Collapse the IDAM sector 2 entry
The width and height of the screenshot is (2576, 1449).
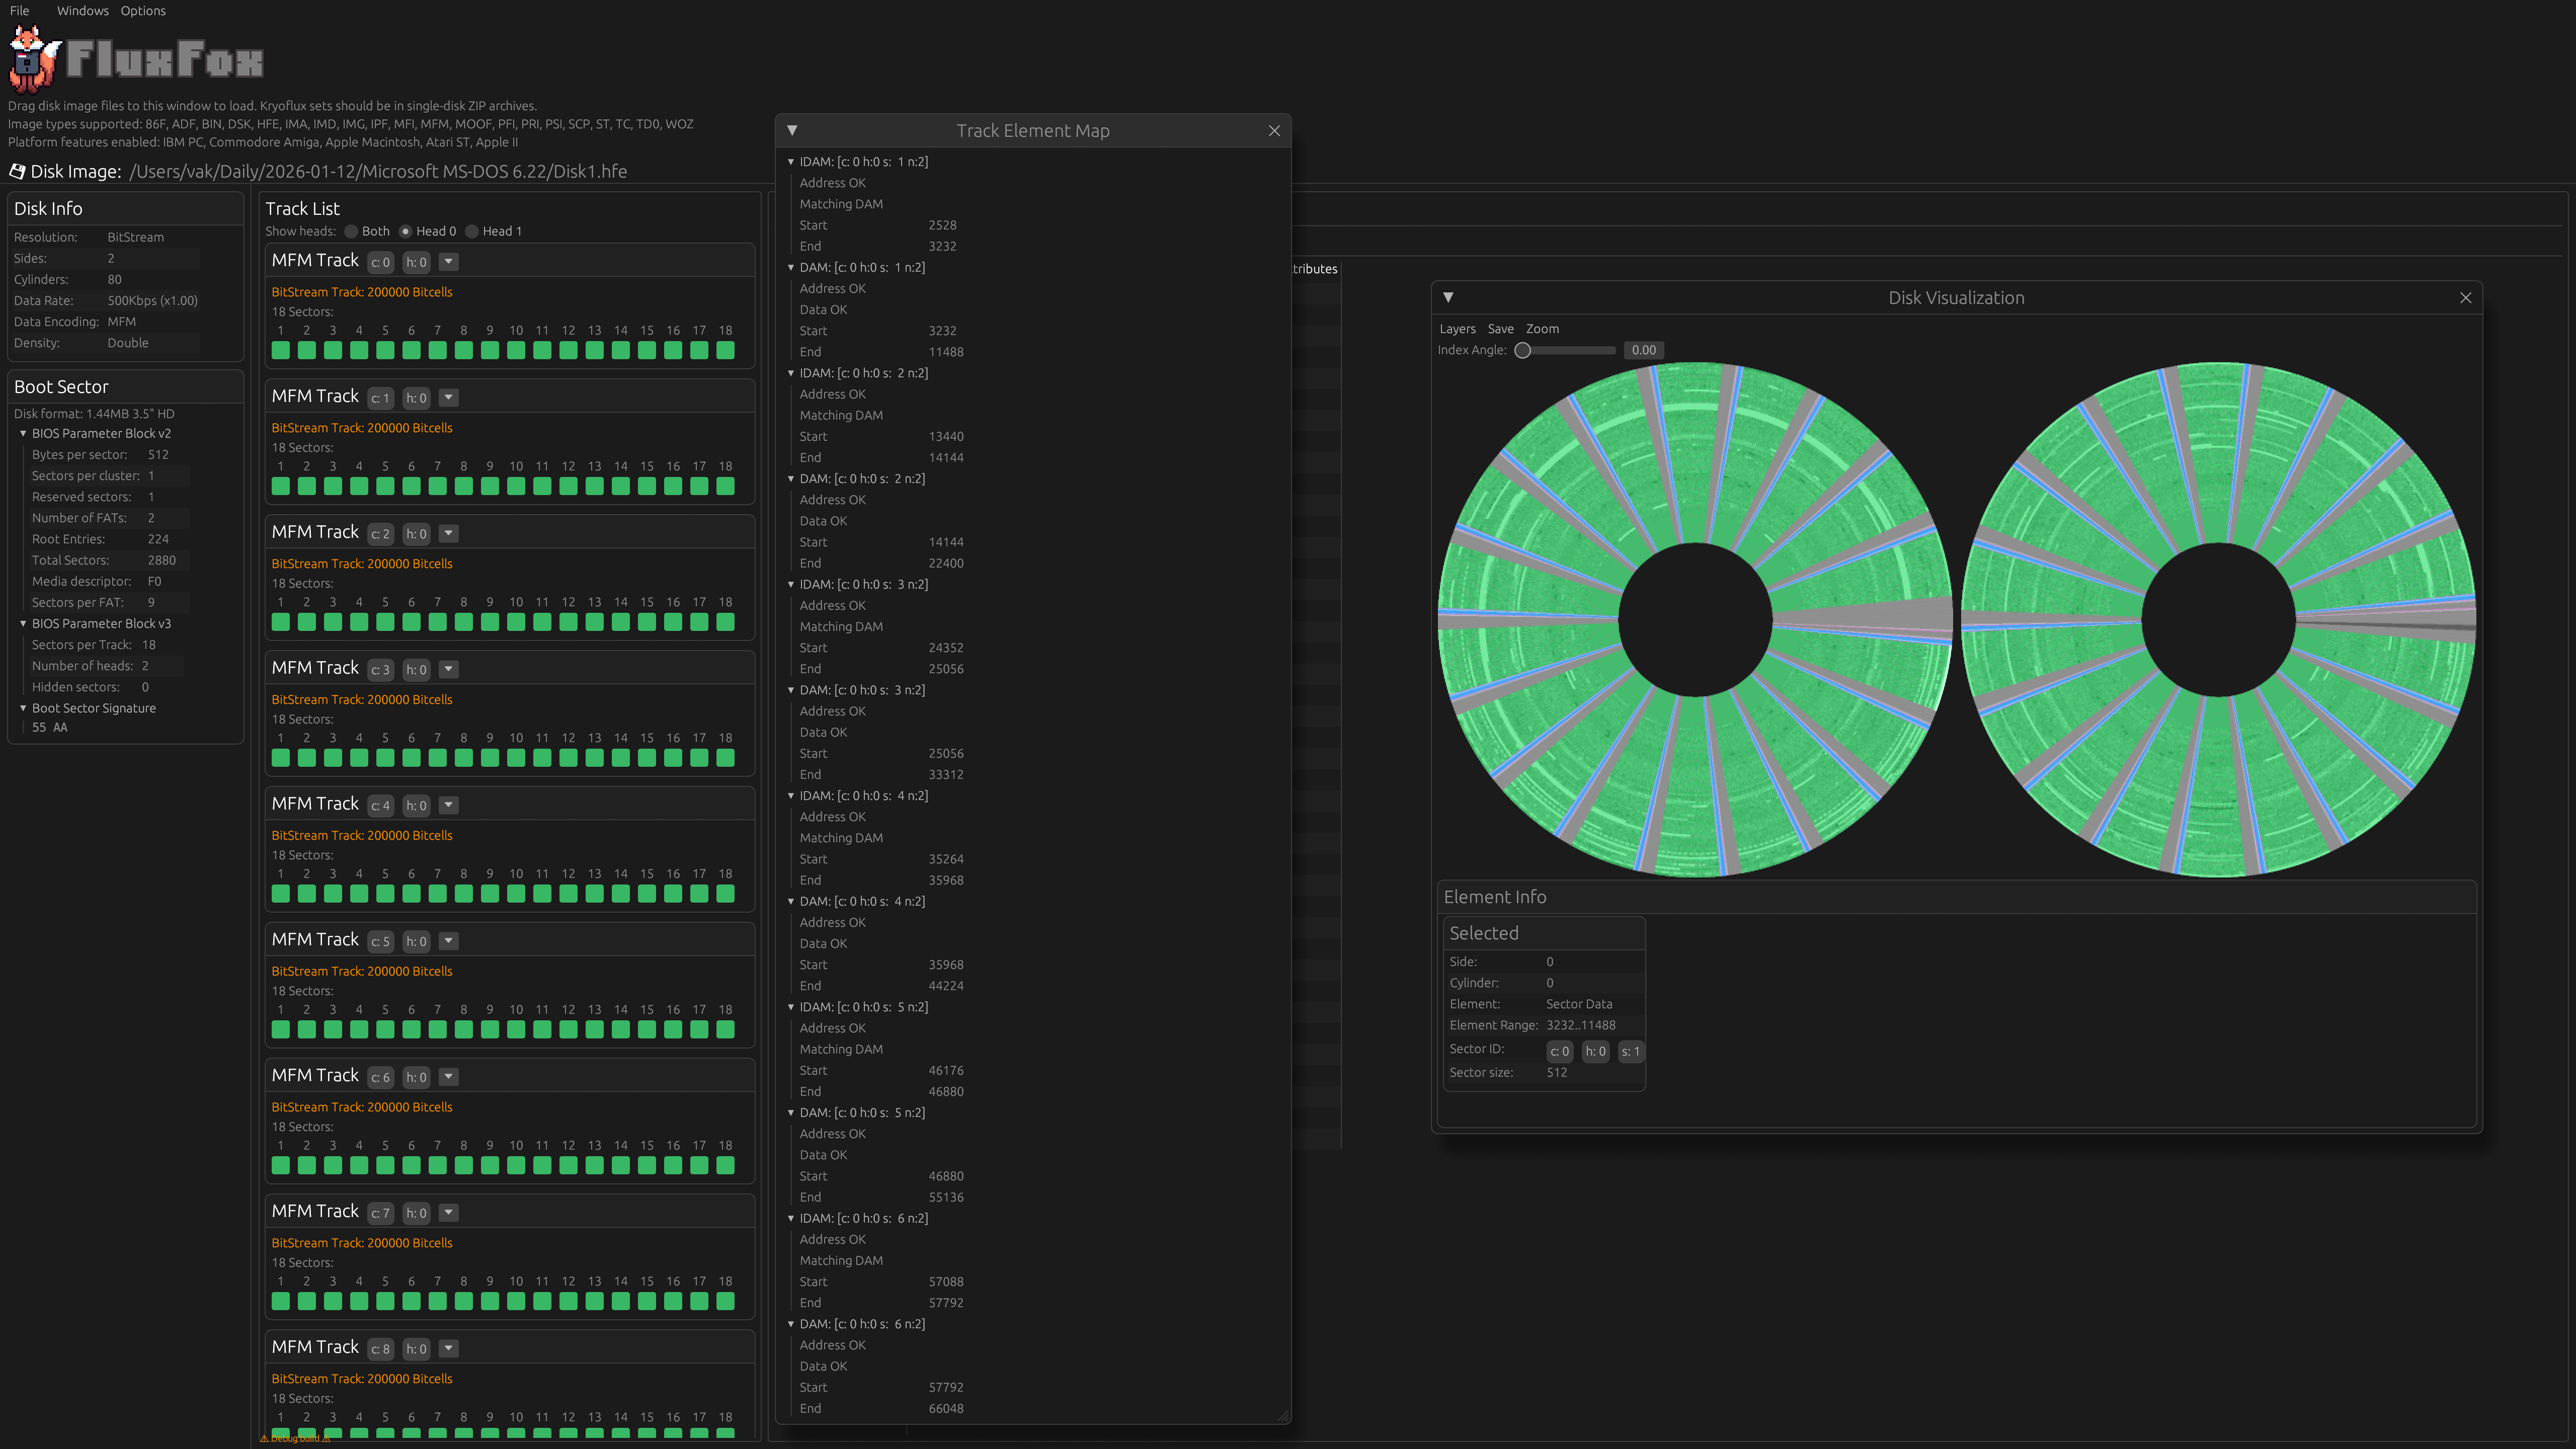coord(791,373)
